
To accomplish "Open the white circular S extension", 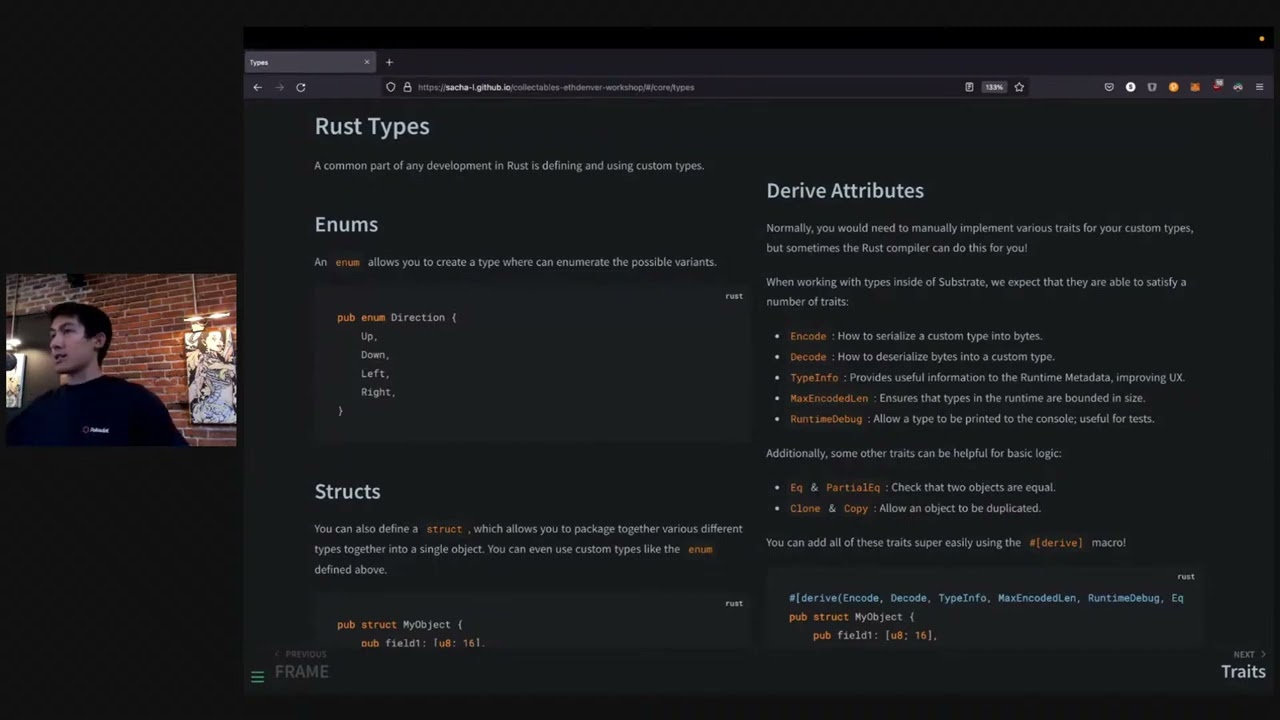I will pyautogui.click(x=1131, y=87).
